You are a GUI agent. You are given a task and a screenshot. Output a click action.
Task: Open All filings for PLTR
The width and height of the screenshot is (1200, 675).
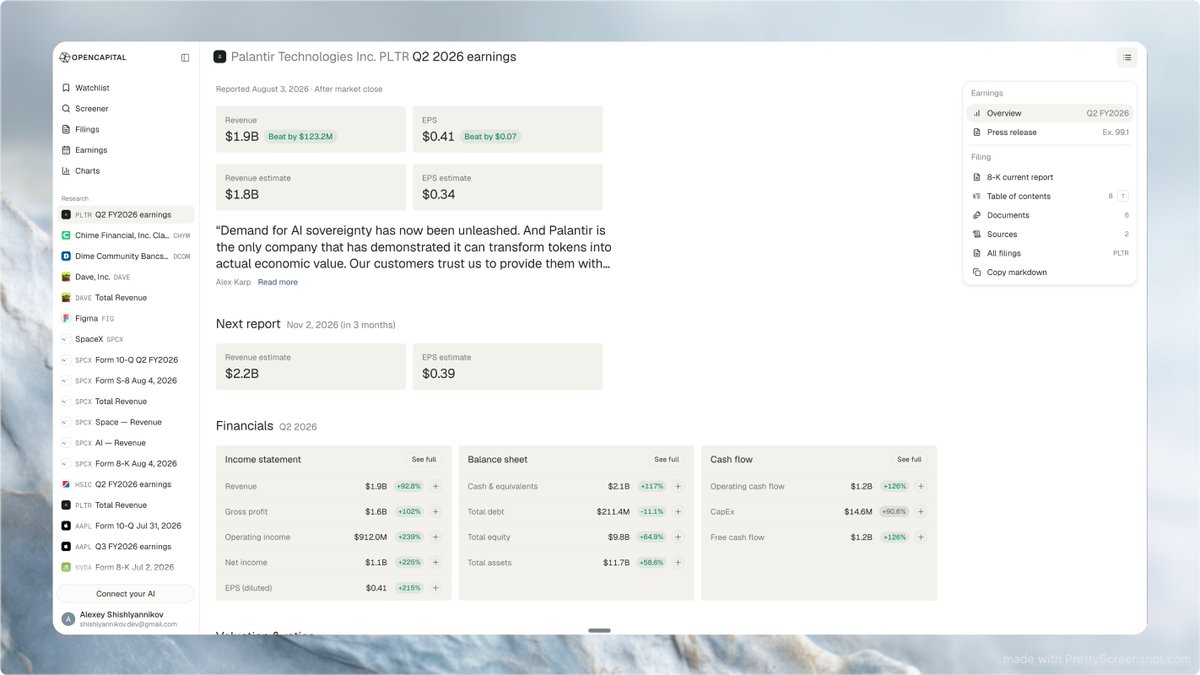click(x=1050, y=253)
